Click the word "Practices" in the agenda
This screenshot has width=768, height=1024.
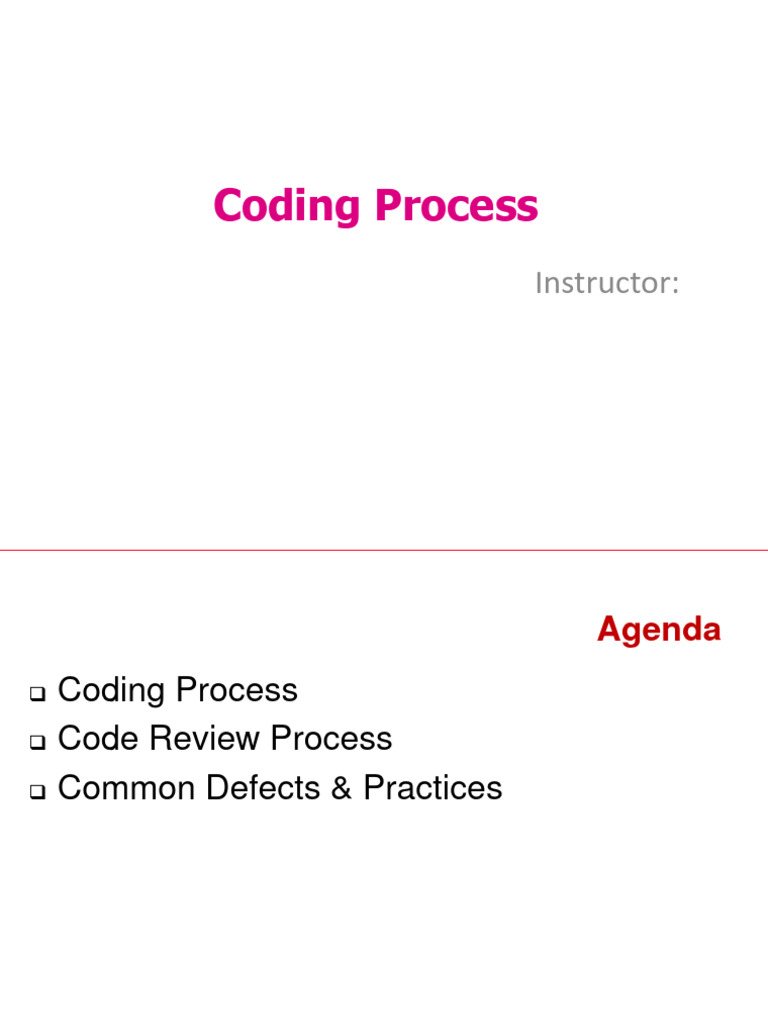click(432, 788)
